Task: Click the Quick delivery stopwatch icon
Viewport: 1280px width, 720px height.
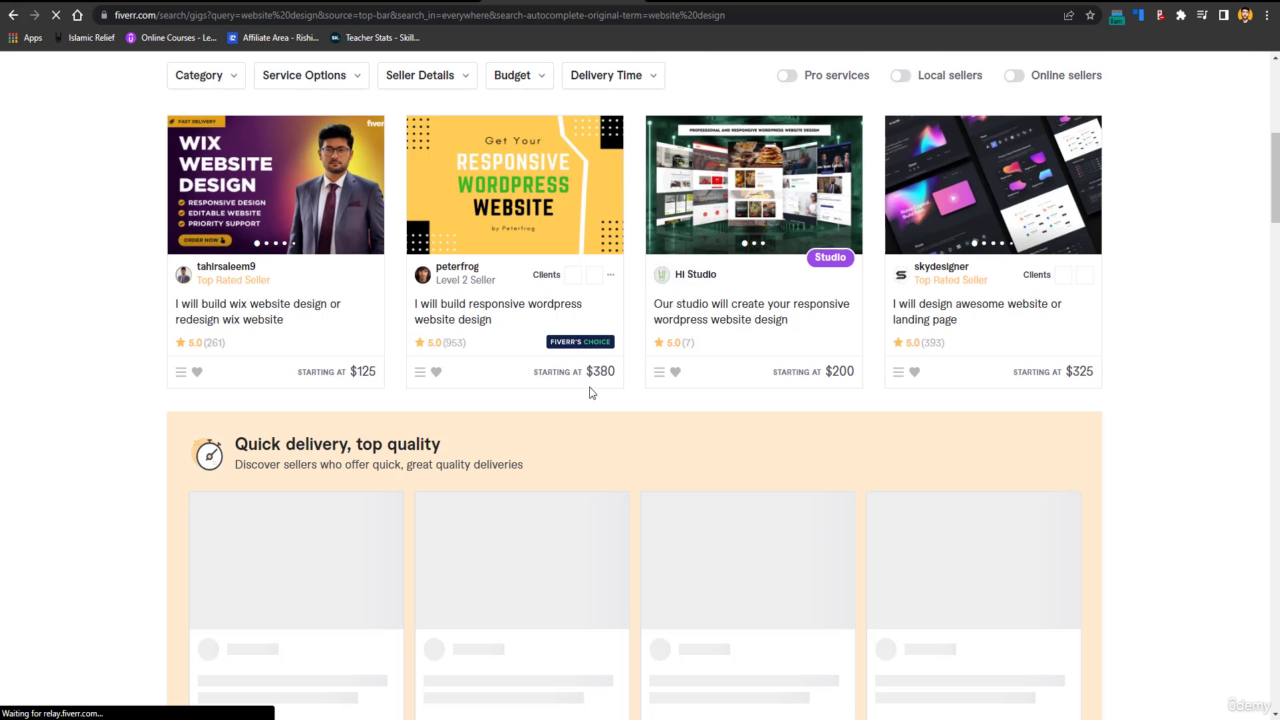Action: (x=208, y=454)
